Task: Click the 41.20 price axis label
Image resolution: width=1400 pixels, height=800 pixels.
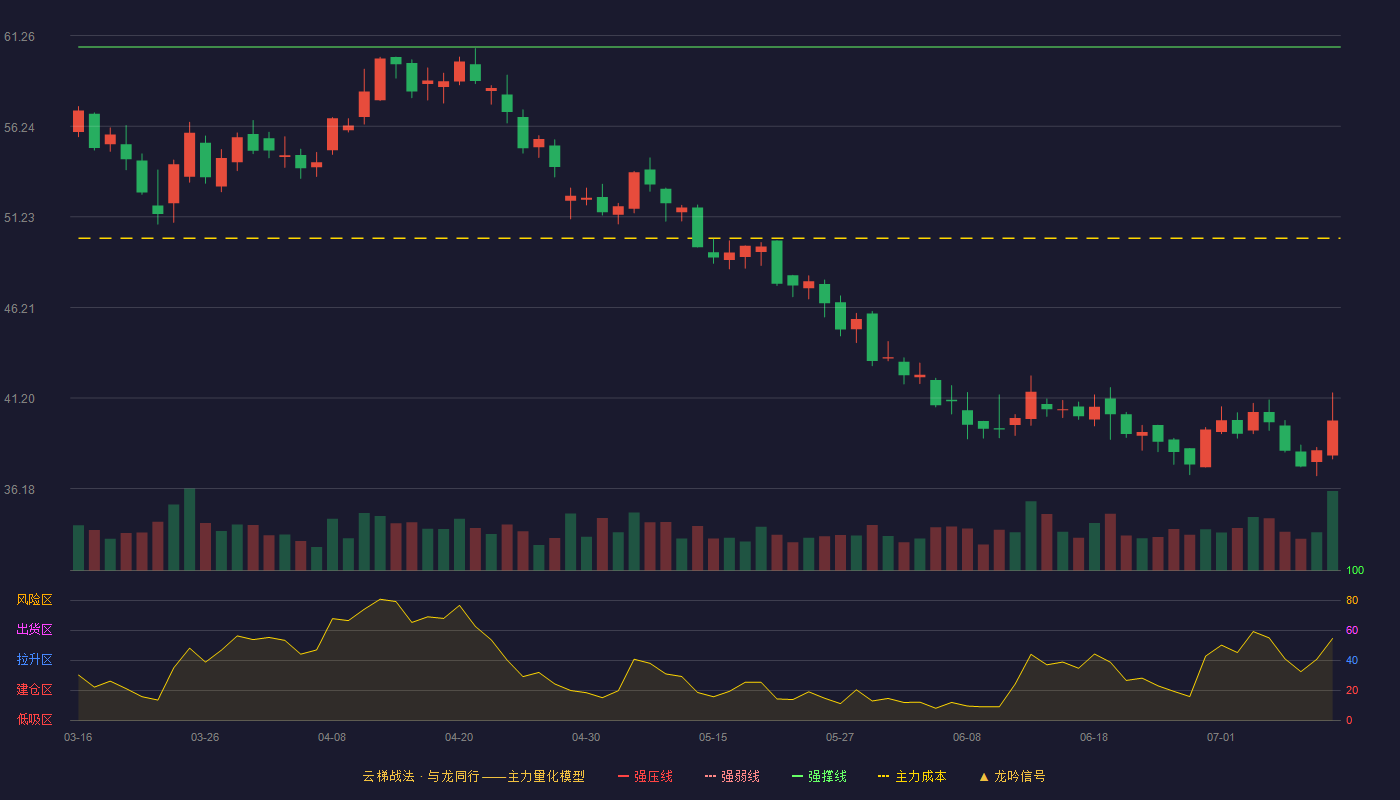Action: click(x=20, y=398)
